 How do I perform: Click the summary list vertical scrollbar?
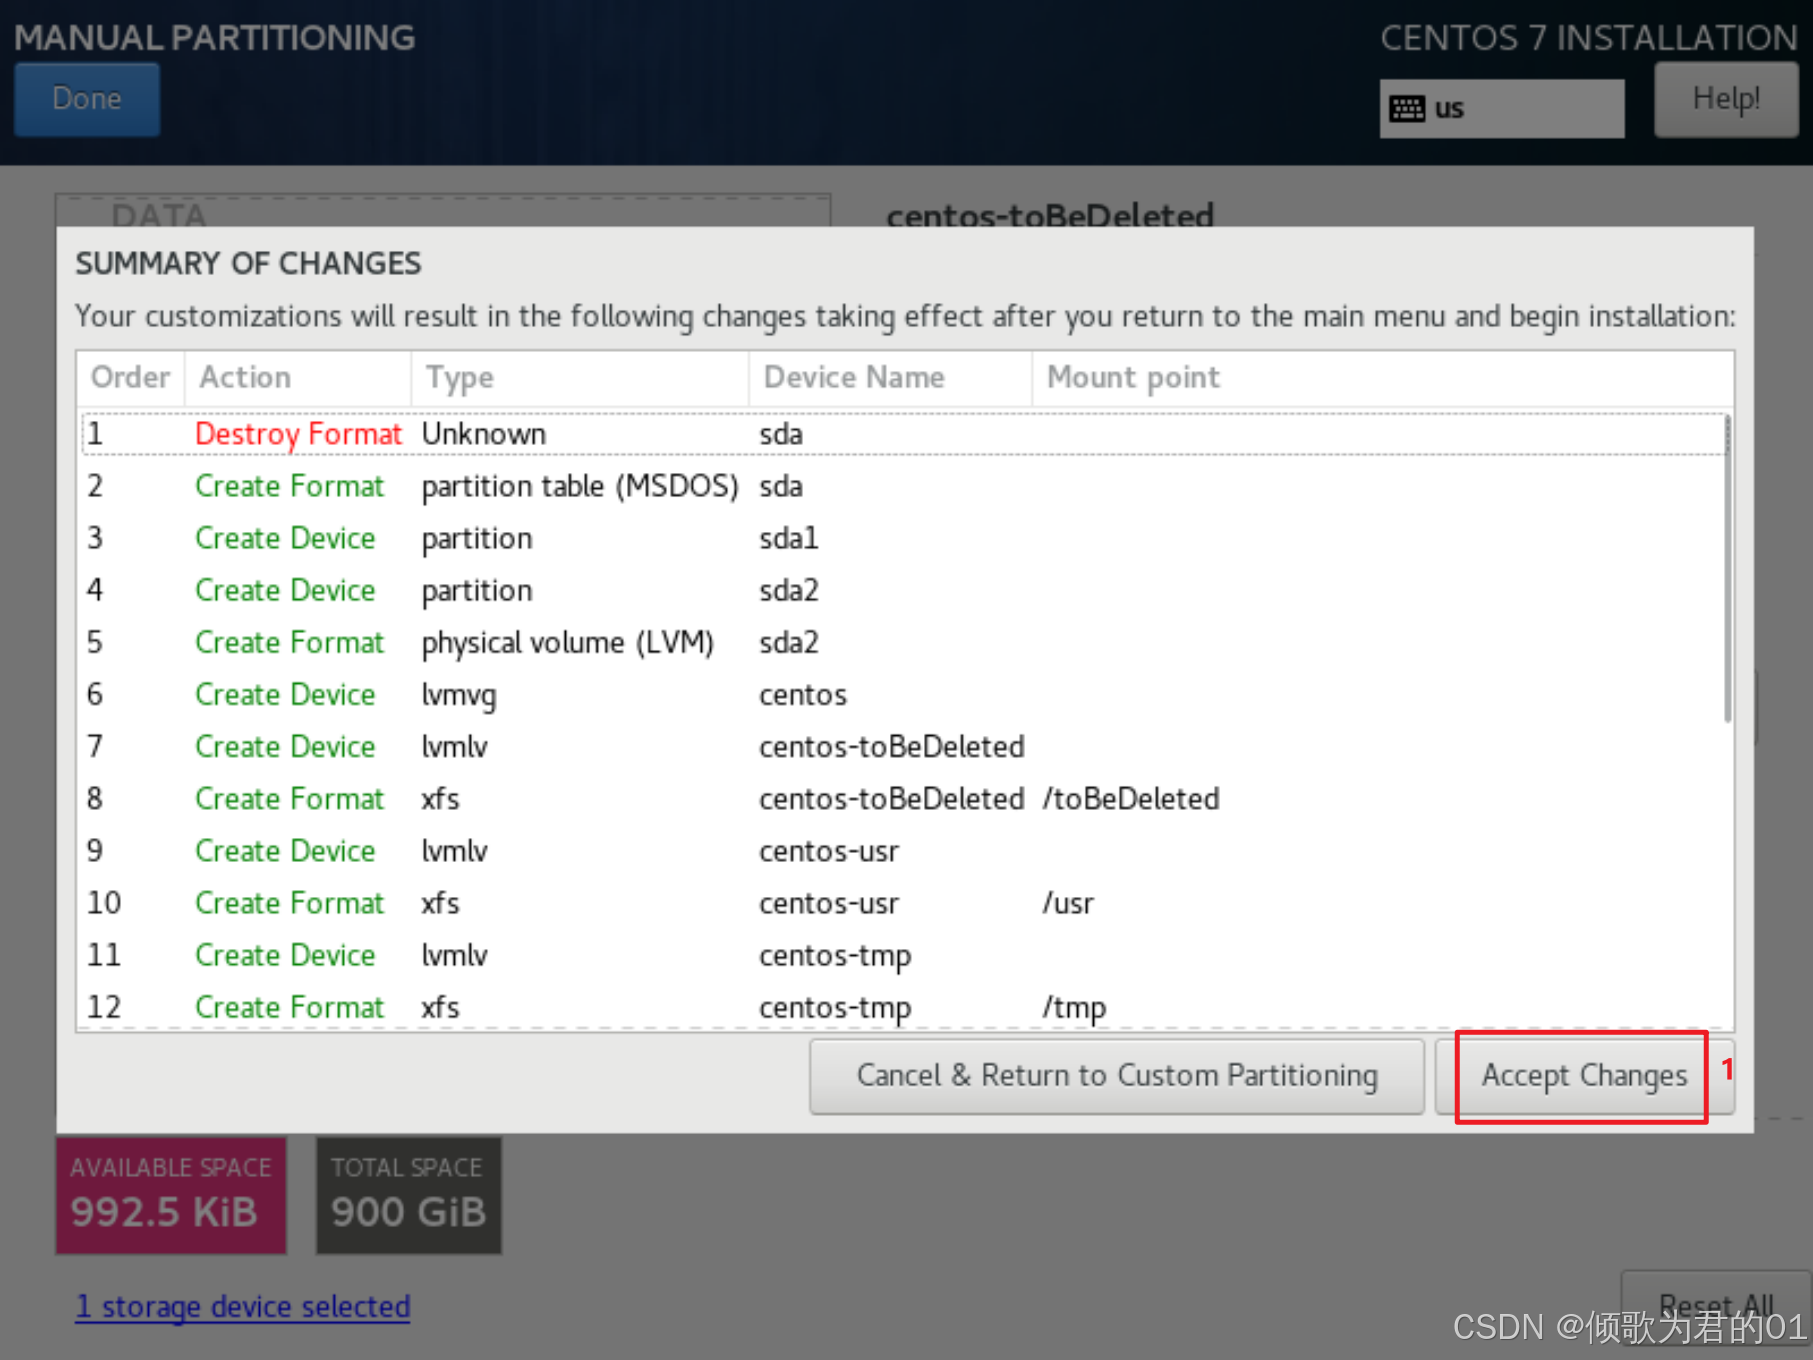click(x=1727, y=568)
